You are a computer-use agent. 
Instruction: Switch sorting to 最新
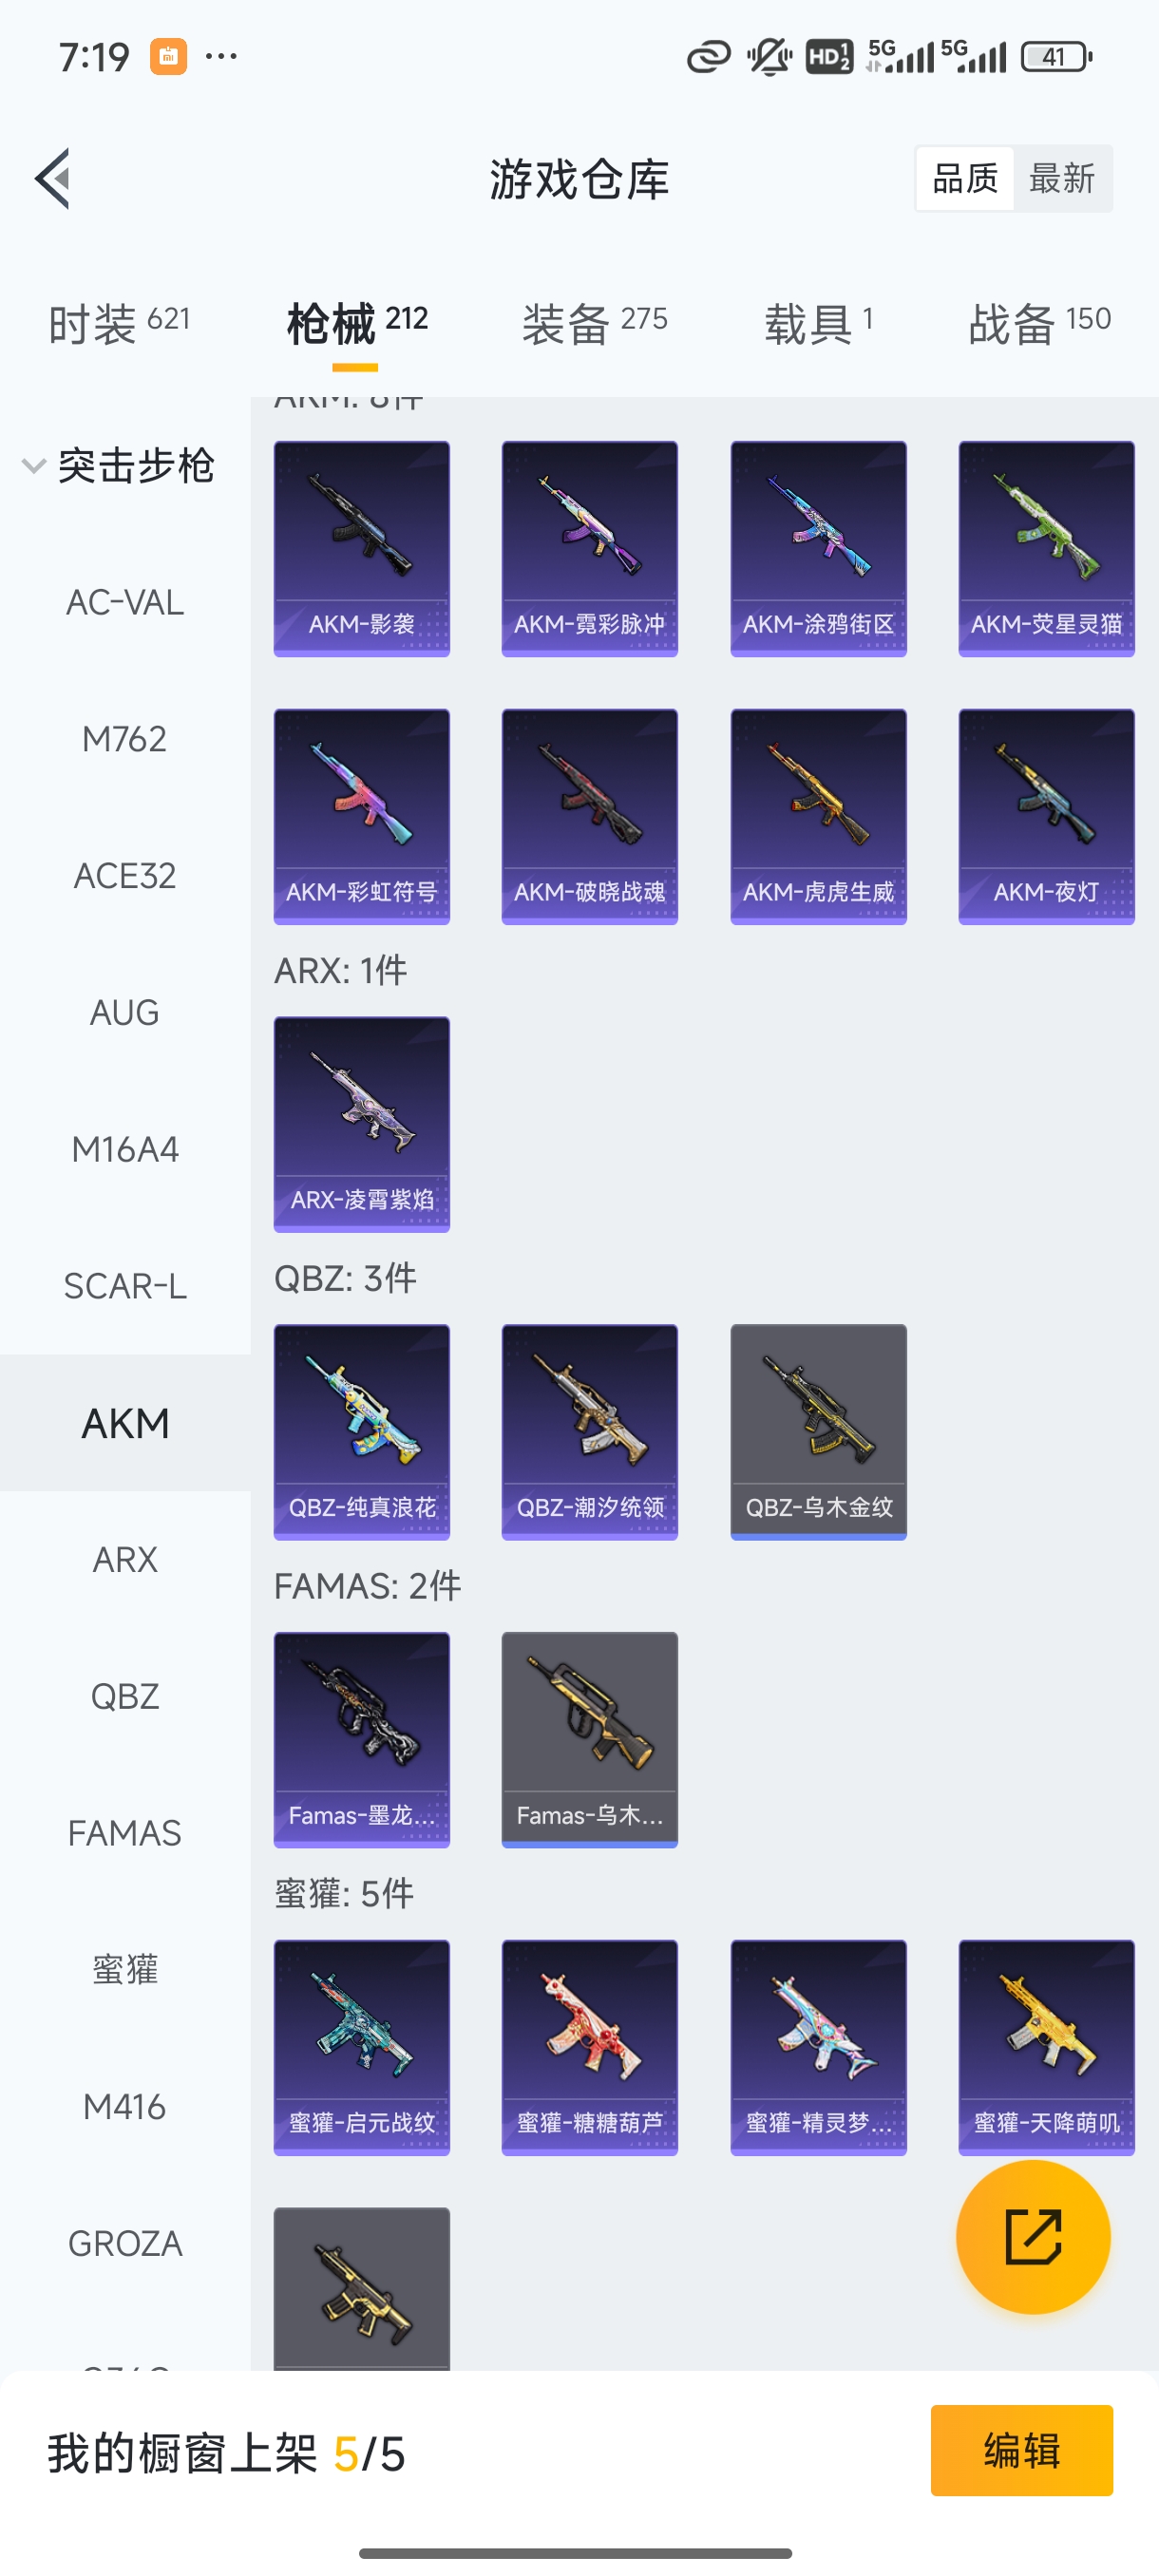pyautogui.click(x=1062, y=179)
